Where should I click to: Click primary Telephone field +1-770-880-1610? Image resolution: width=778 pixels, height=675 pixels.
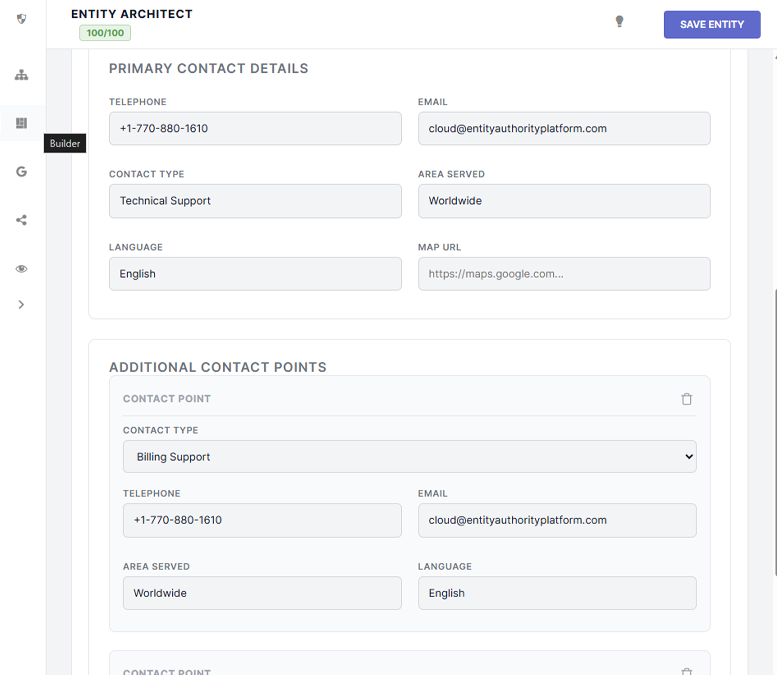255,129
